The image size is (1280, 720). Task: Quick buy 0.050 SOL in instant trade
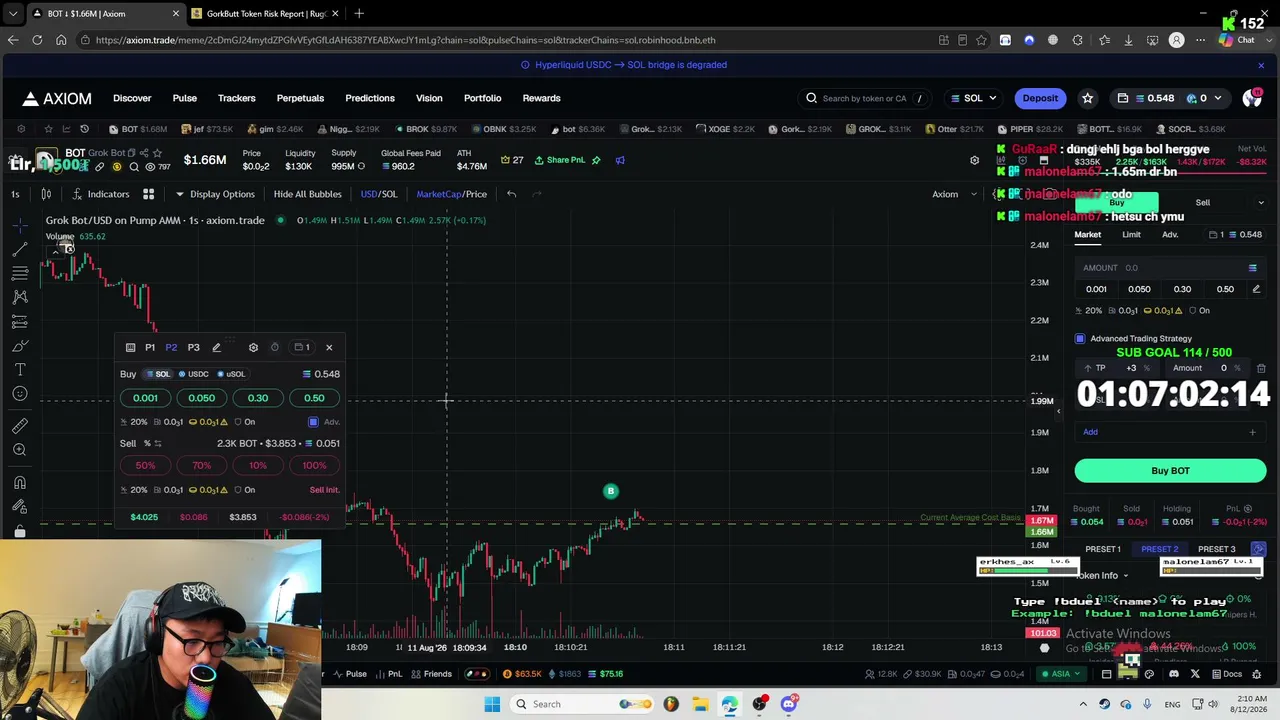click(x=201, y=398)
